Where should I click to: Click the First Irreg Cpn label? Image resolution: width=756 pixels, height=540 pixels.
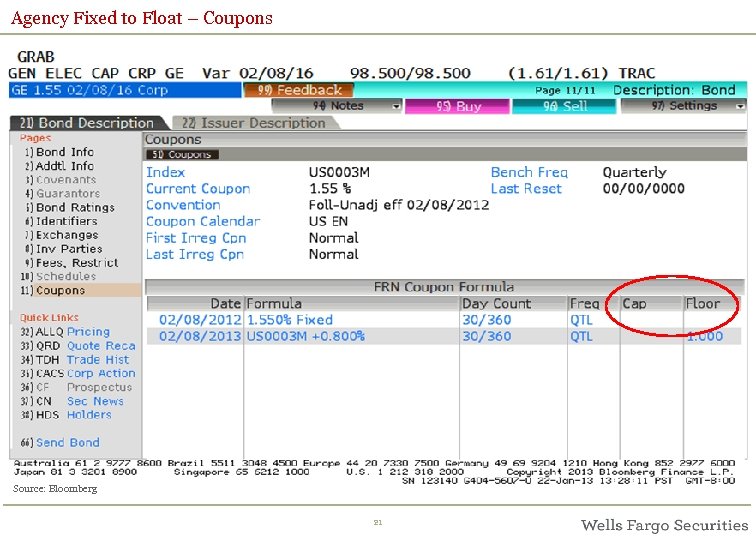[x=196, y=238]
